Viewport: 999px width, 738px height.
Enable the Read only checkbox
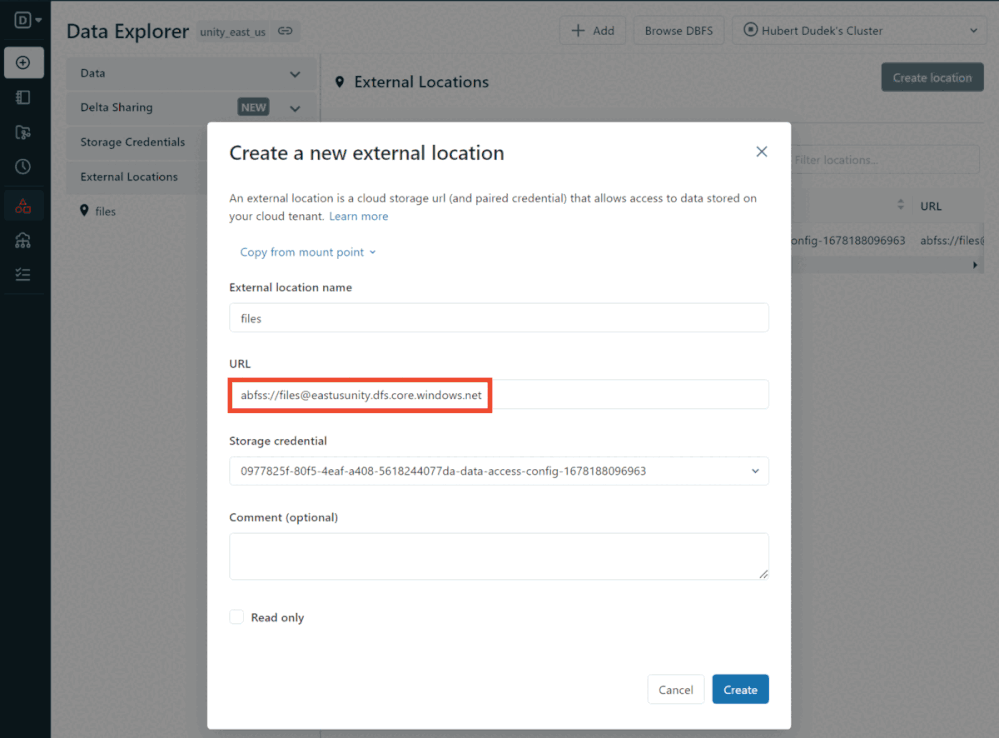click(x=237, y=617)
